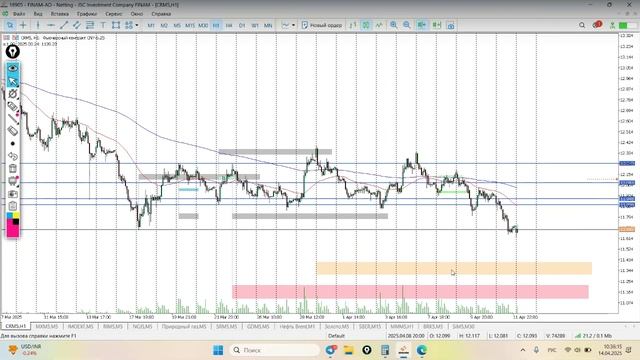Switch to the IMOEXF,M5 chart tab

point(80,327)
